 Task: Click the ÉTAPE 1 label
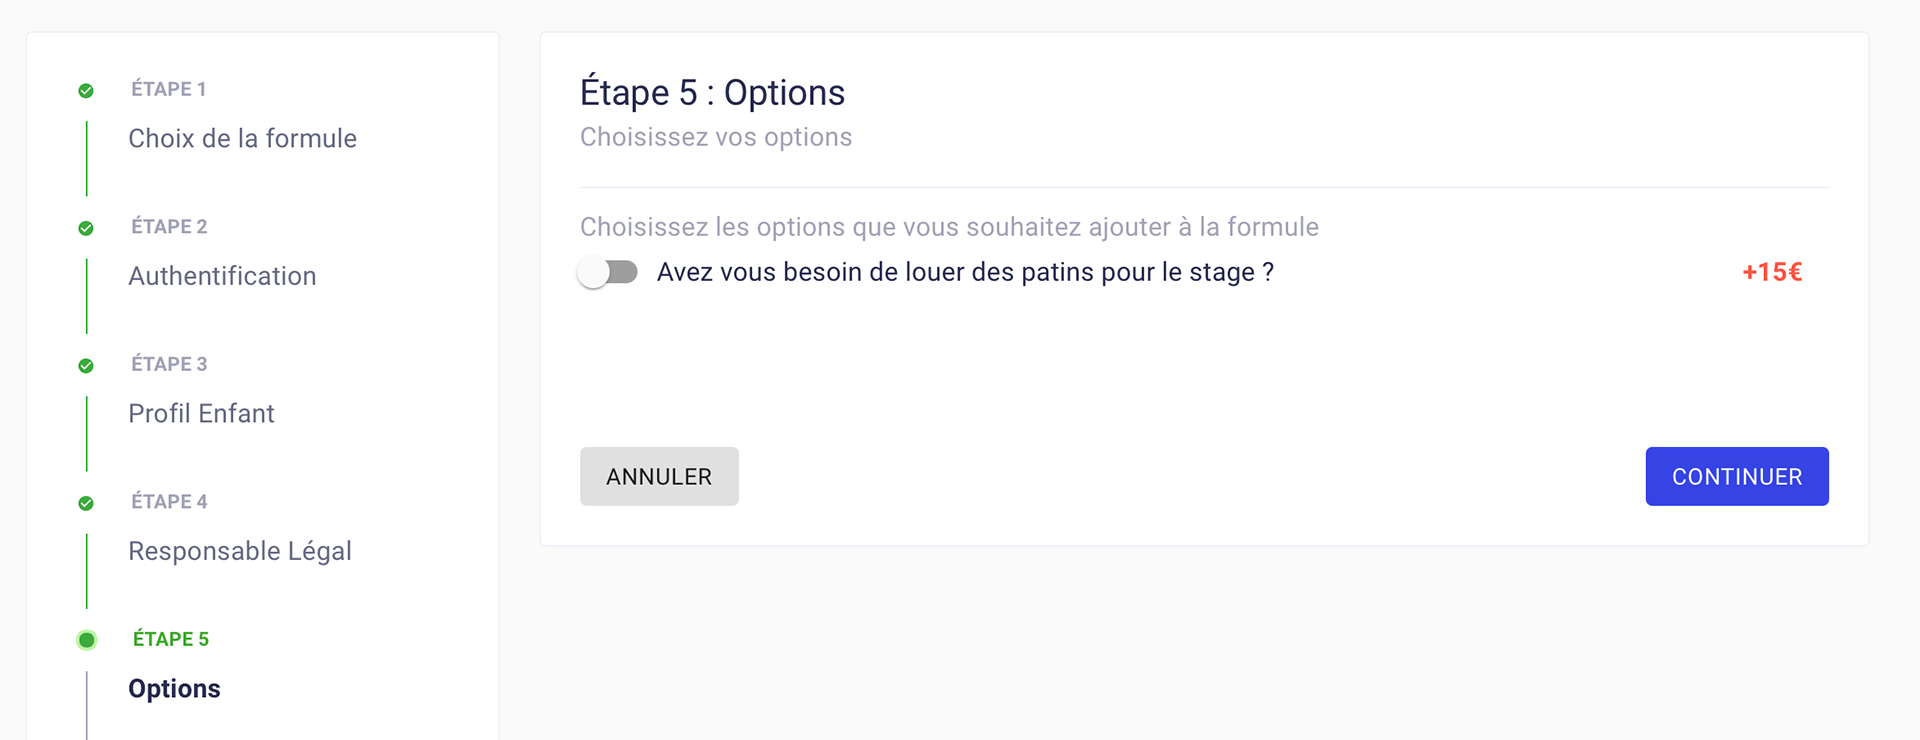tap(169, 89)
